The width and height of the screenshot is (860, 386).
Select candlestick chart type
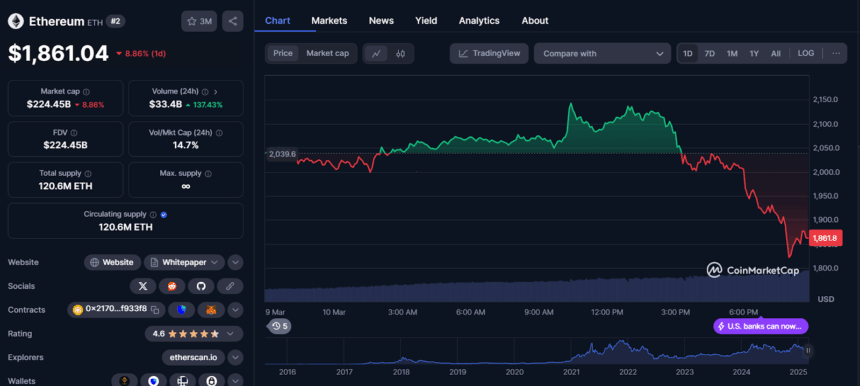coord(401,54)
